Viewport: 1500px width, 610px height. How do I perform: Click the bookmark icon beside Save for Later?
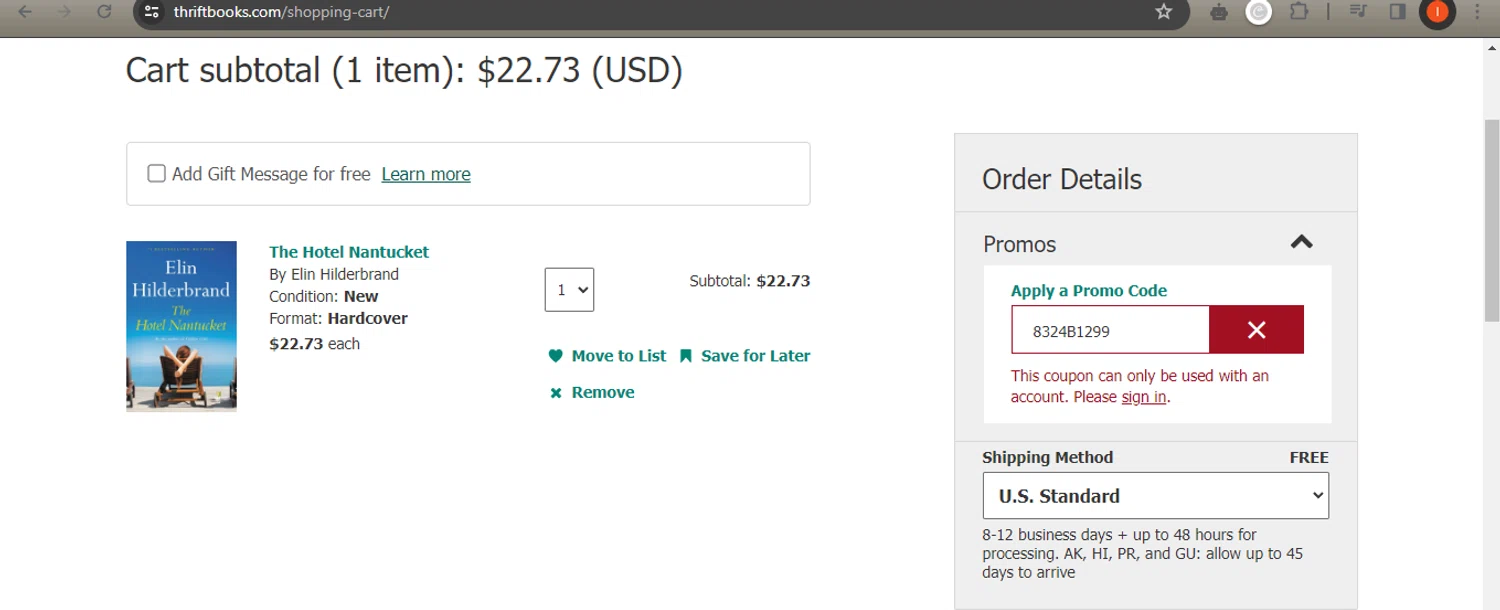686,356
